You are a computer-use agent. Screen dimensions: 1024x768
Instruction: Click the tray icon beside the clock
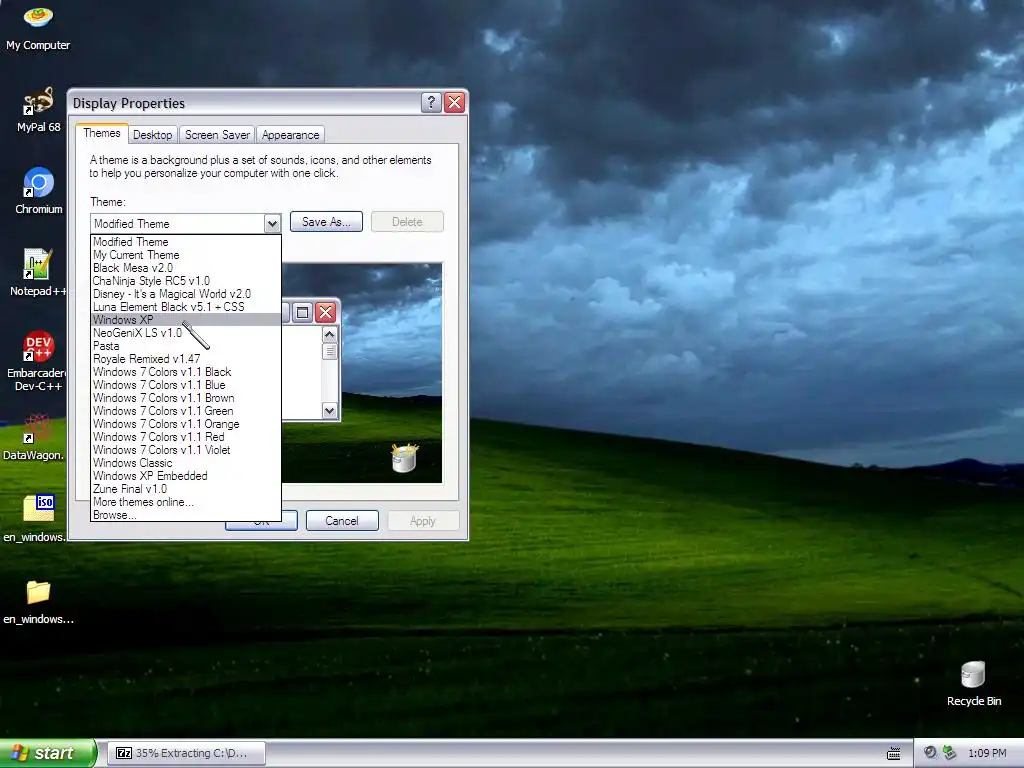click(x=950, y=753)
